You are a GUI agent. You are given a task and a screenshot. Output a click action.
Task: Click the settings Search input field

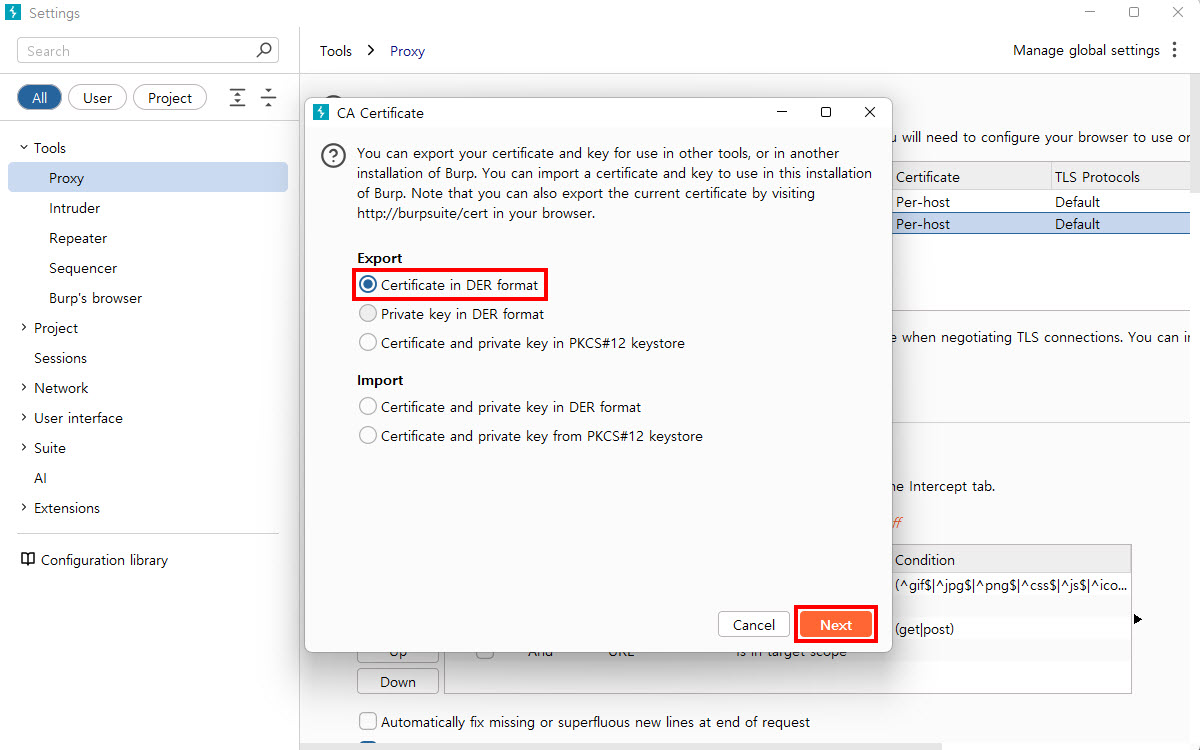(x=148, y=50)
